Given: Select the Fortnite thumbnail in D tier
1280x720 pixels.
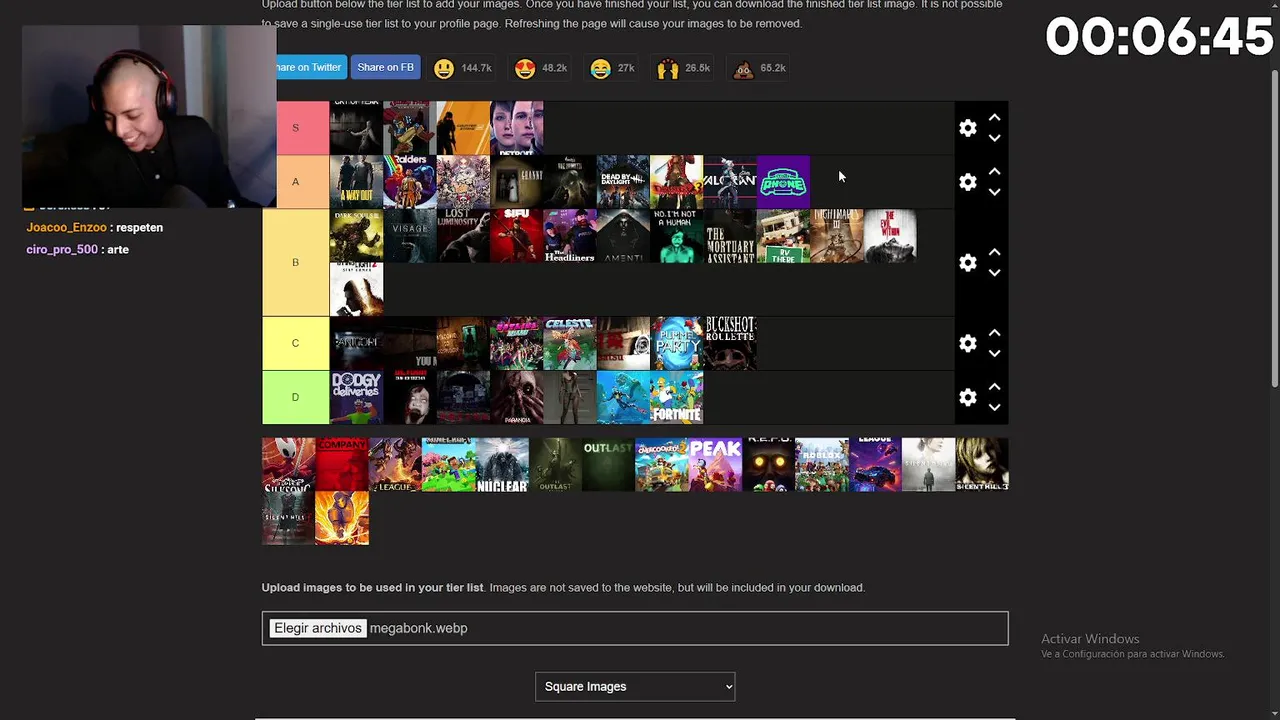Looking at the screenshot, I should (x=677, y=397).
